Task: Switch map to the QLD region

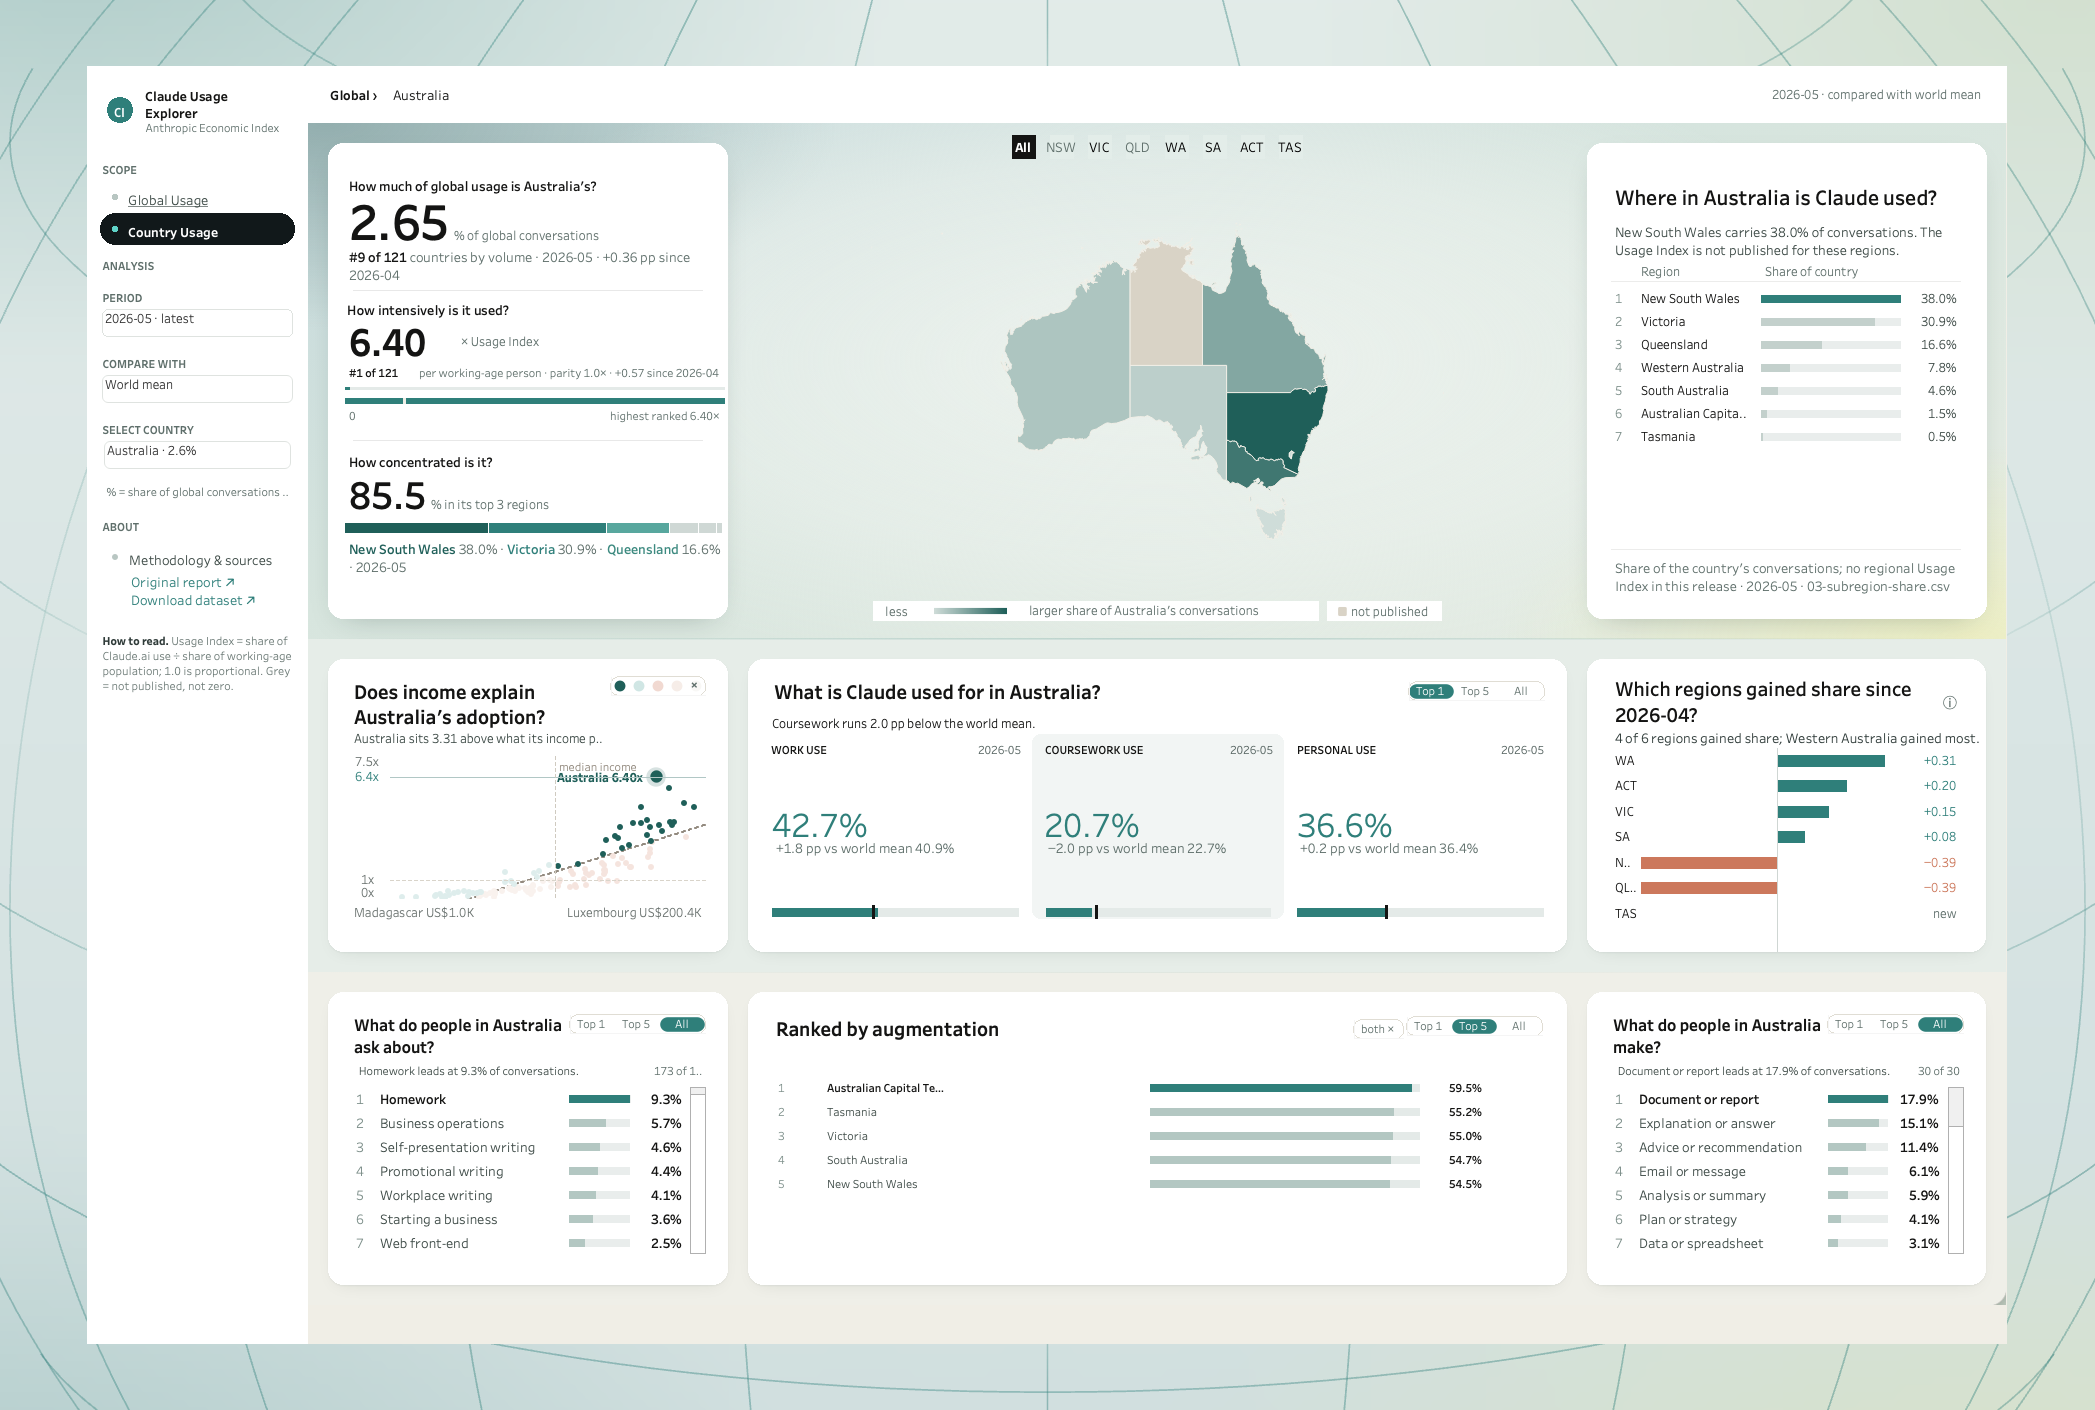Action: [x=1137, y=147]
